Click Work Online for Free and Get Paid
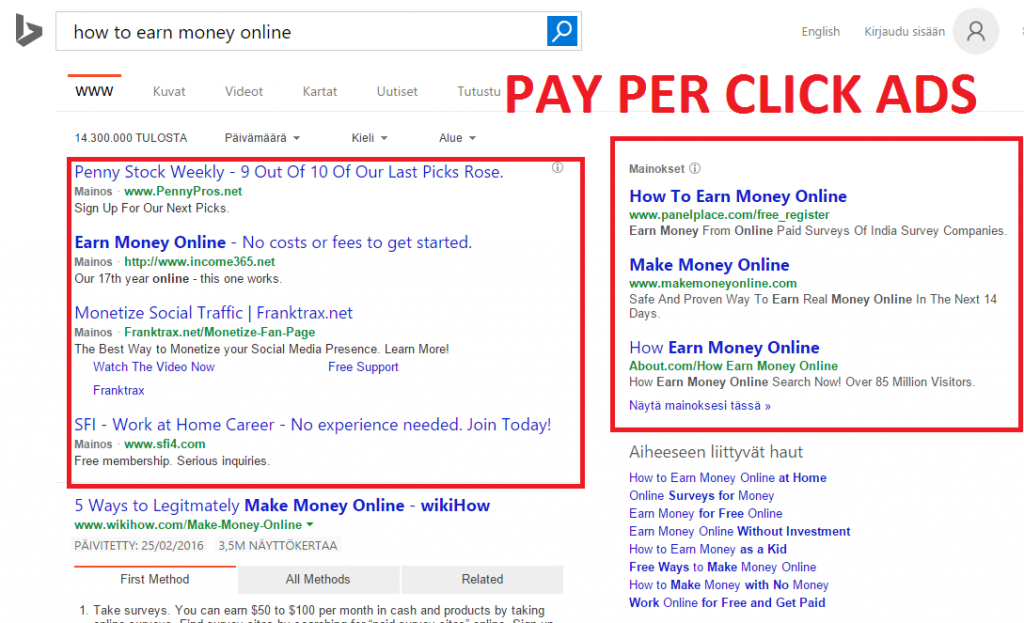 tap(727, 603)
